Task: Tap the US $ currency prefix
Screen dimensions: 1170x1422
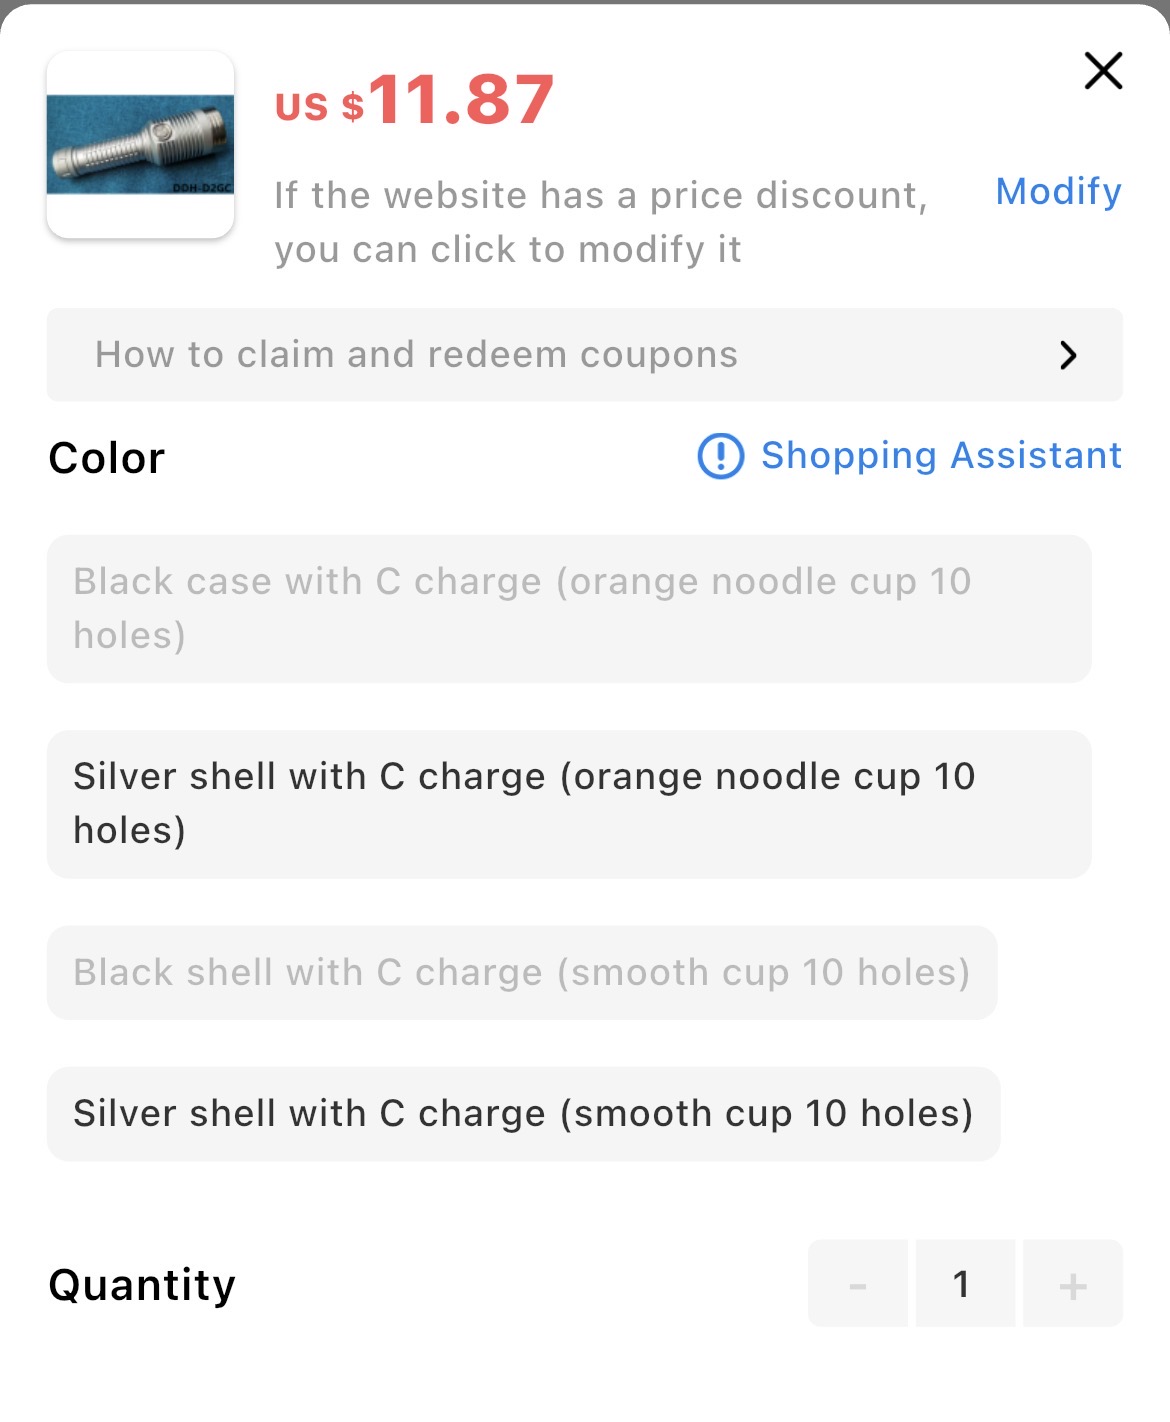Action: 319,105
